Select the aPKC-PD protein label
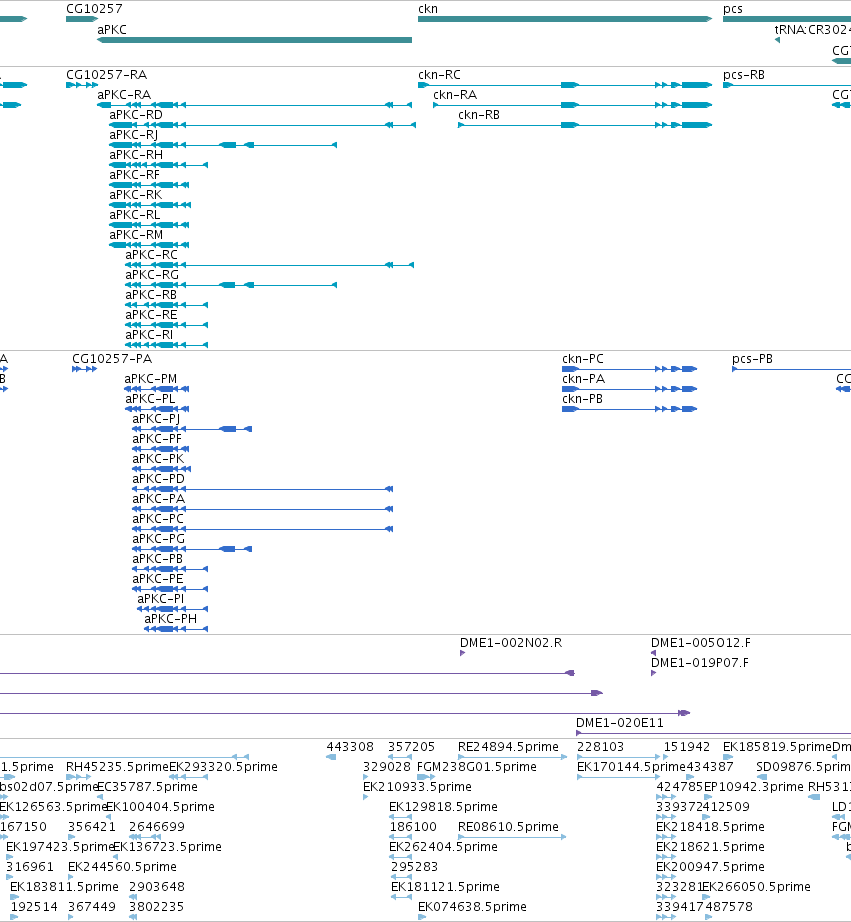 (158, 479)
